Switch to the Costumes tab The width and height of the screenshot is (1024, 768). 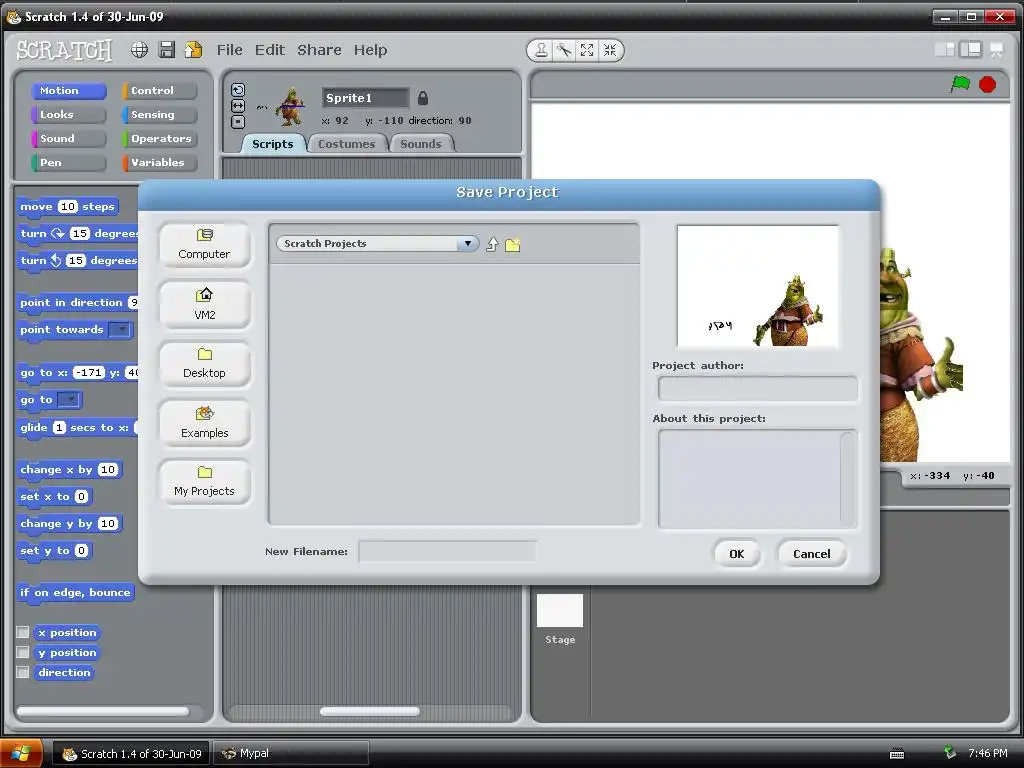[x=347, y=144]
